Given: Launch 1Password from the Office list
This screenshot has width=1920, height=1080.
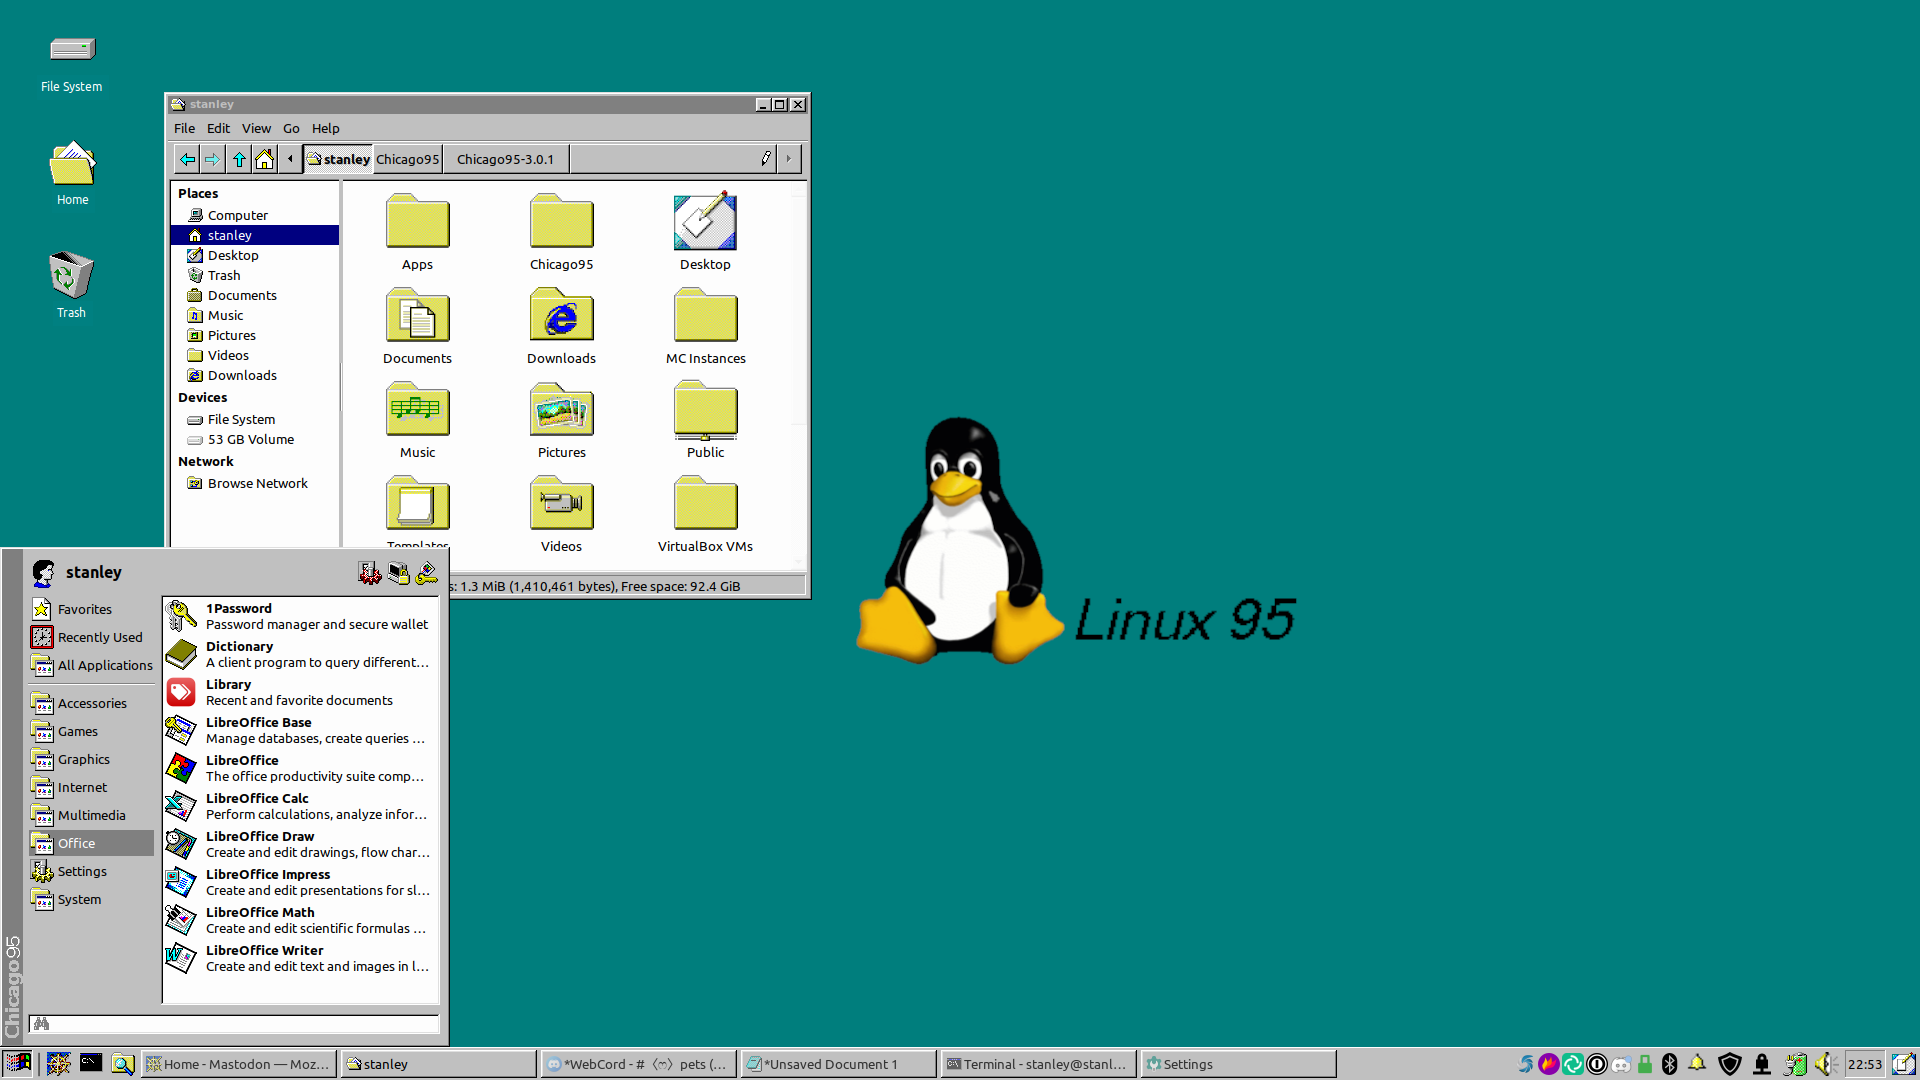Looking at the screenshot, I should click(x=300, y=616).
